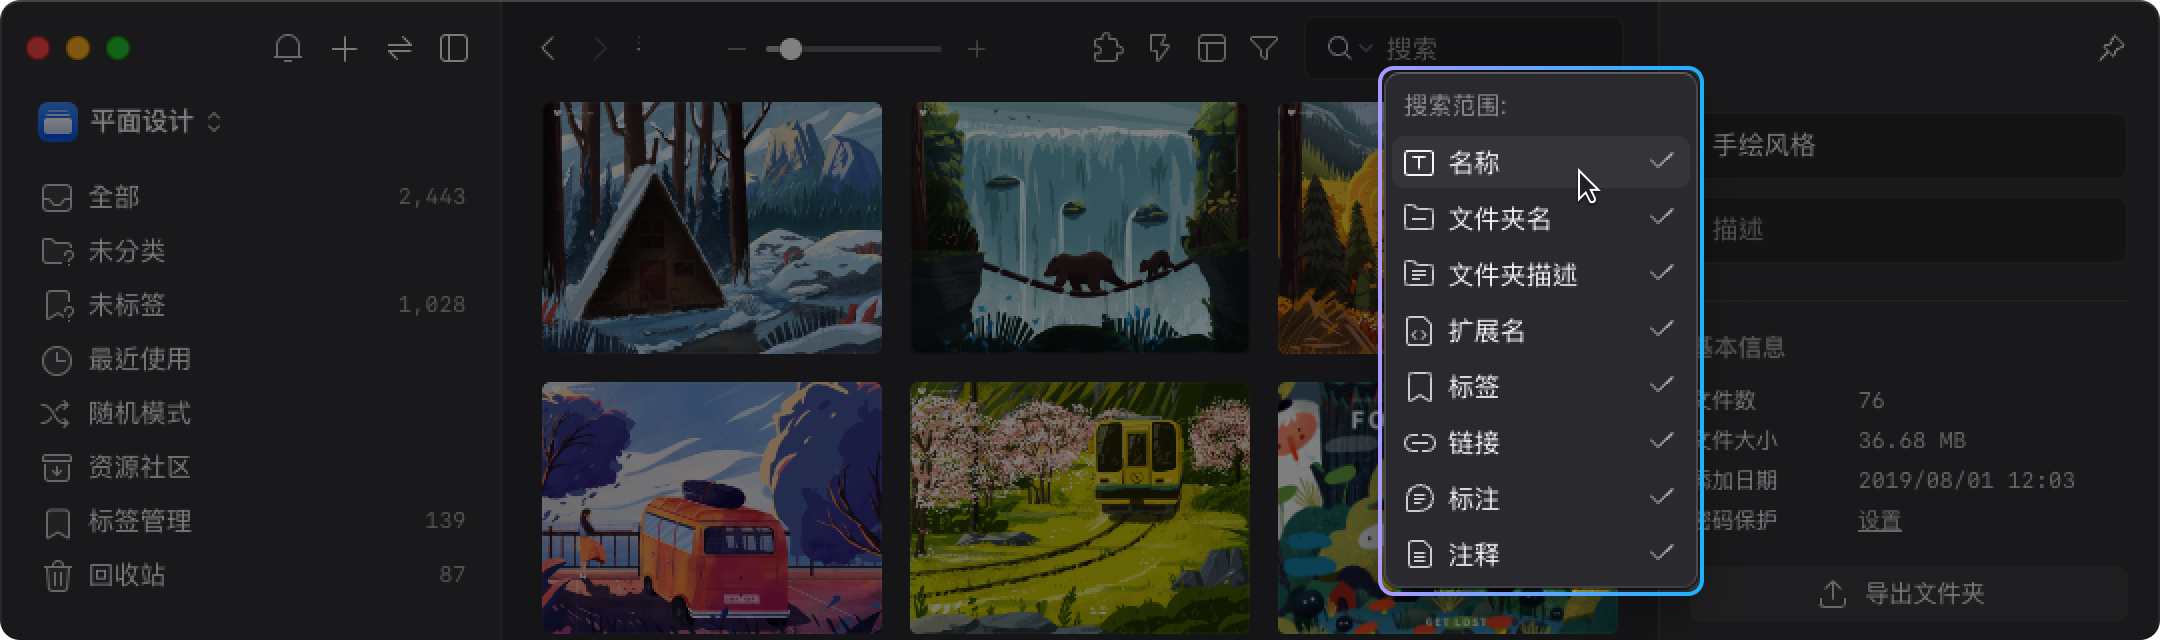The image size is (2160, 640).
Task: Click the 139 count beside 标签管理
Action: pos(445,521)
